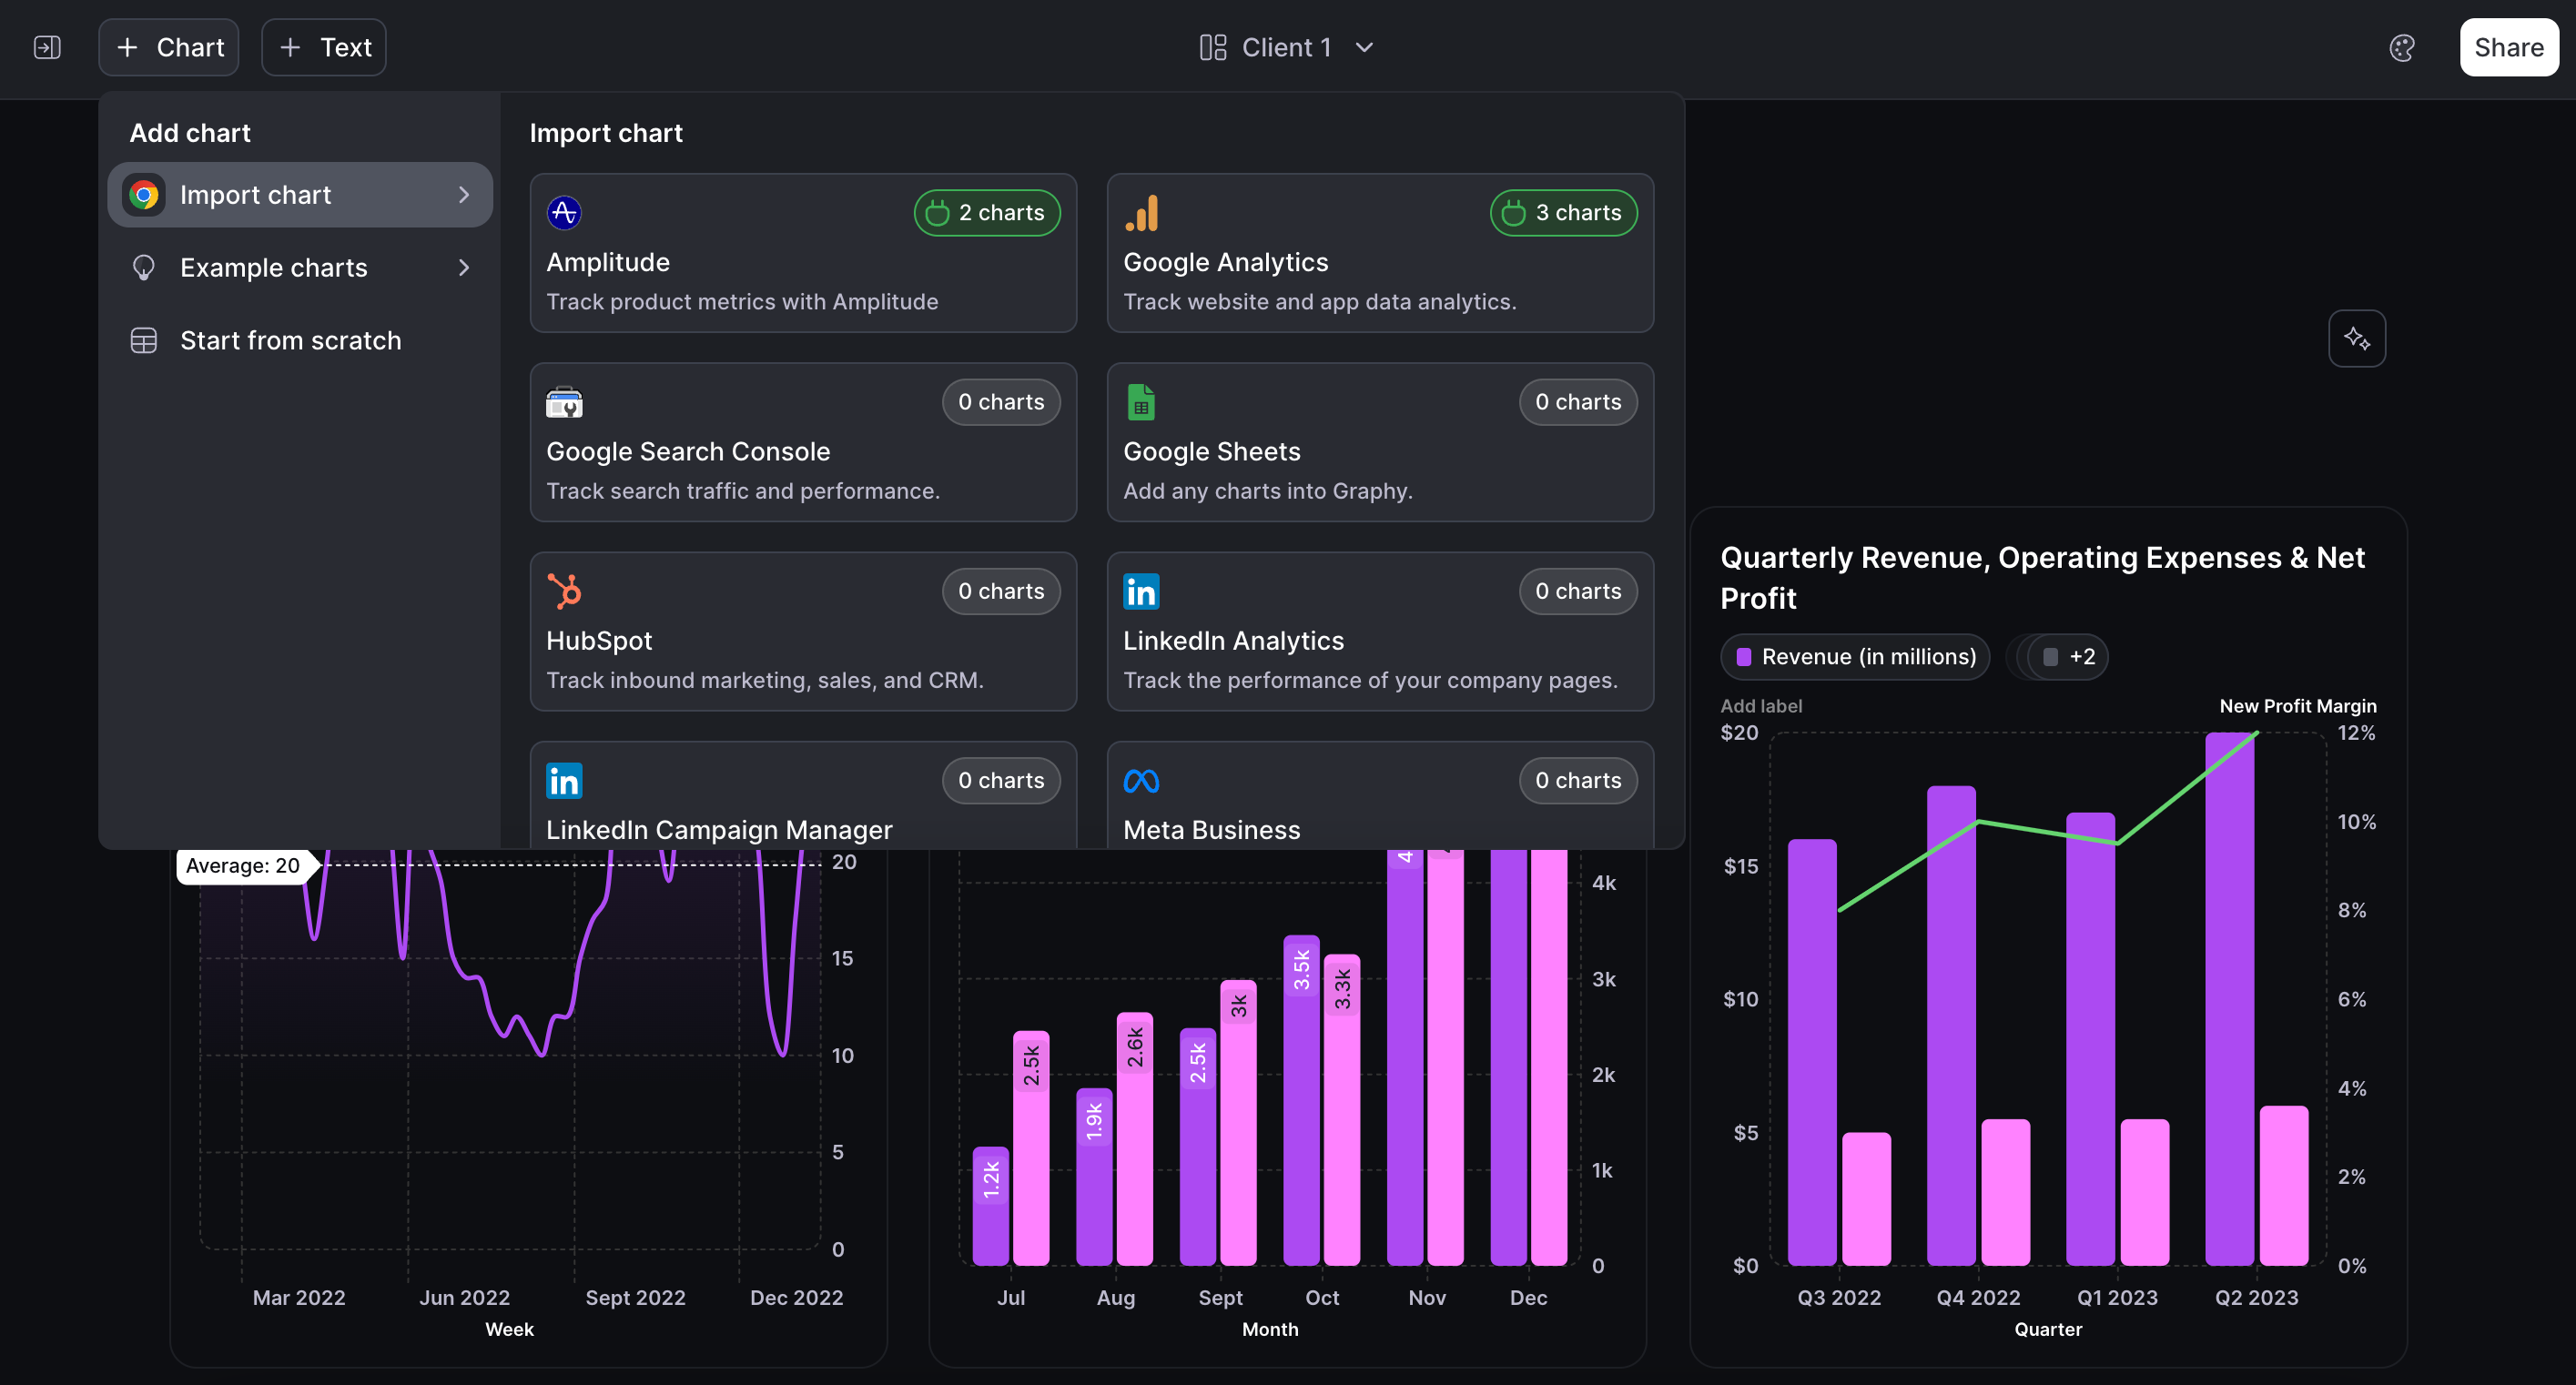Screen dimensions: 2576x1385
Task: Click the Add label axis field
Action: [1761, 706]
